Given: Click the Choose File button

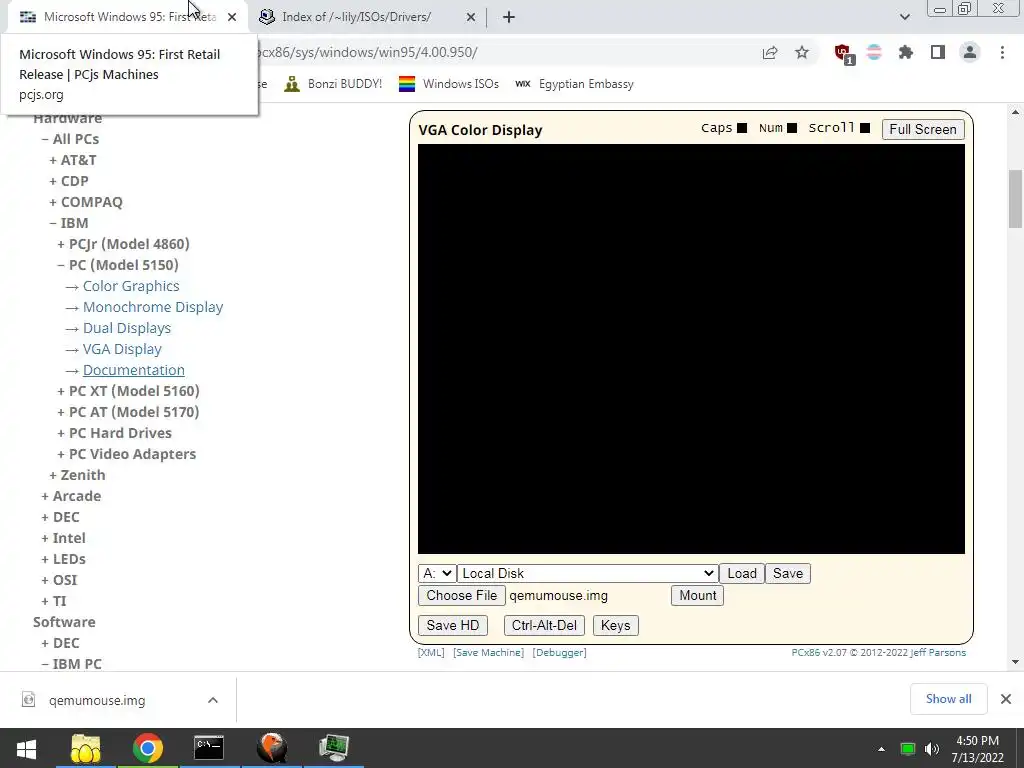Looking at the screenshot, I should [462, 596].
